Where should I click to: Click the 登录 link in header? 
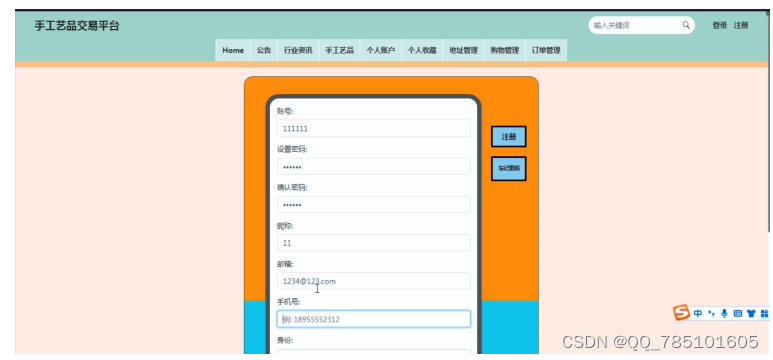tap(719, 26)
